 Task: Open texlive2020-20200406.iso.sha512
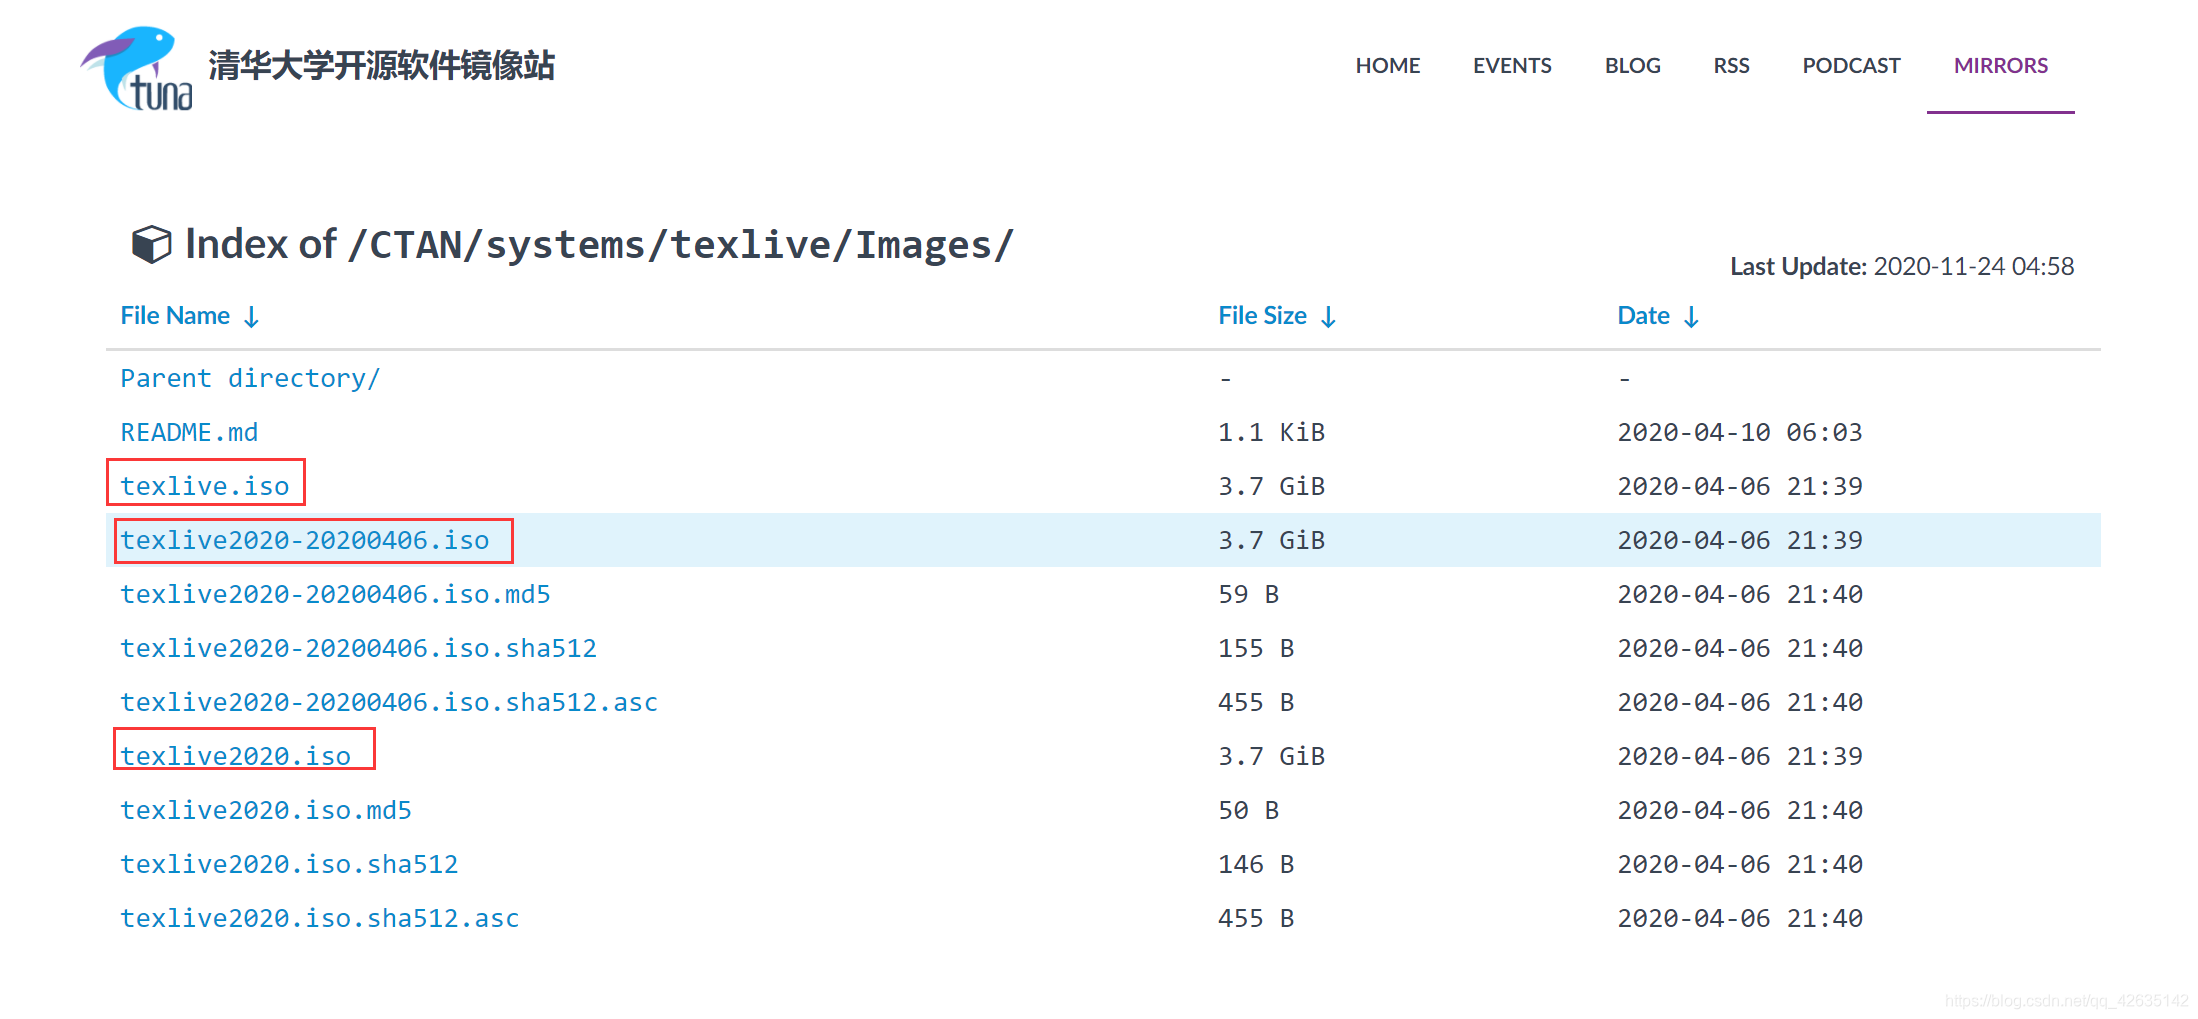358,648
